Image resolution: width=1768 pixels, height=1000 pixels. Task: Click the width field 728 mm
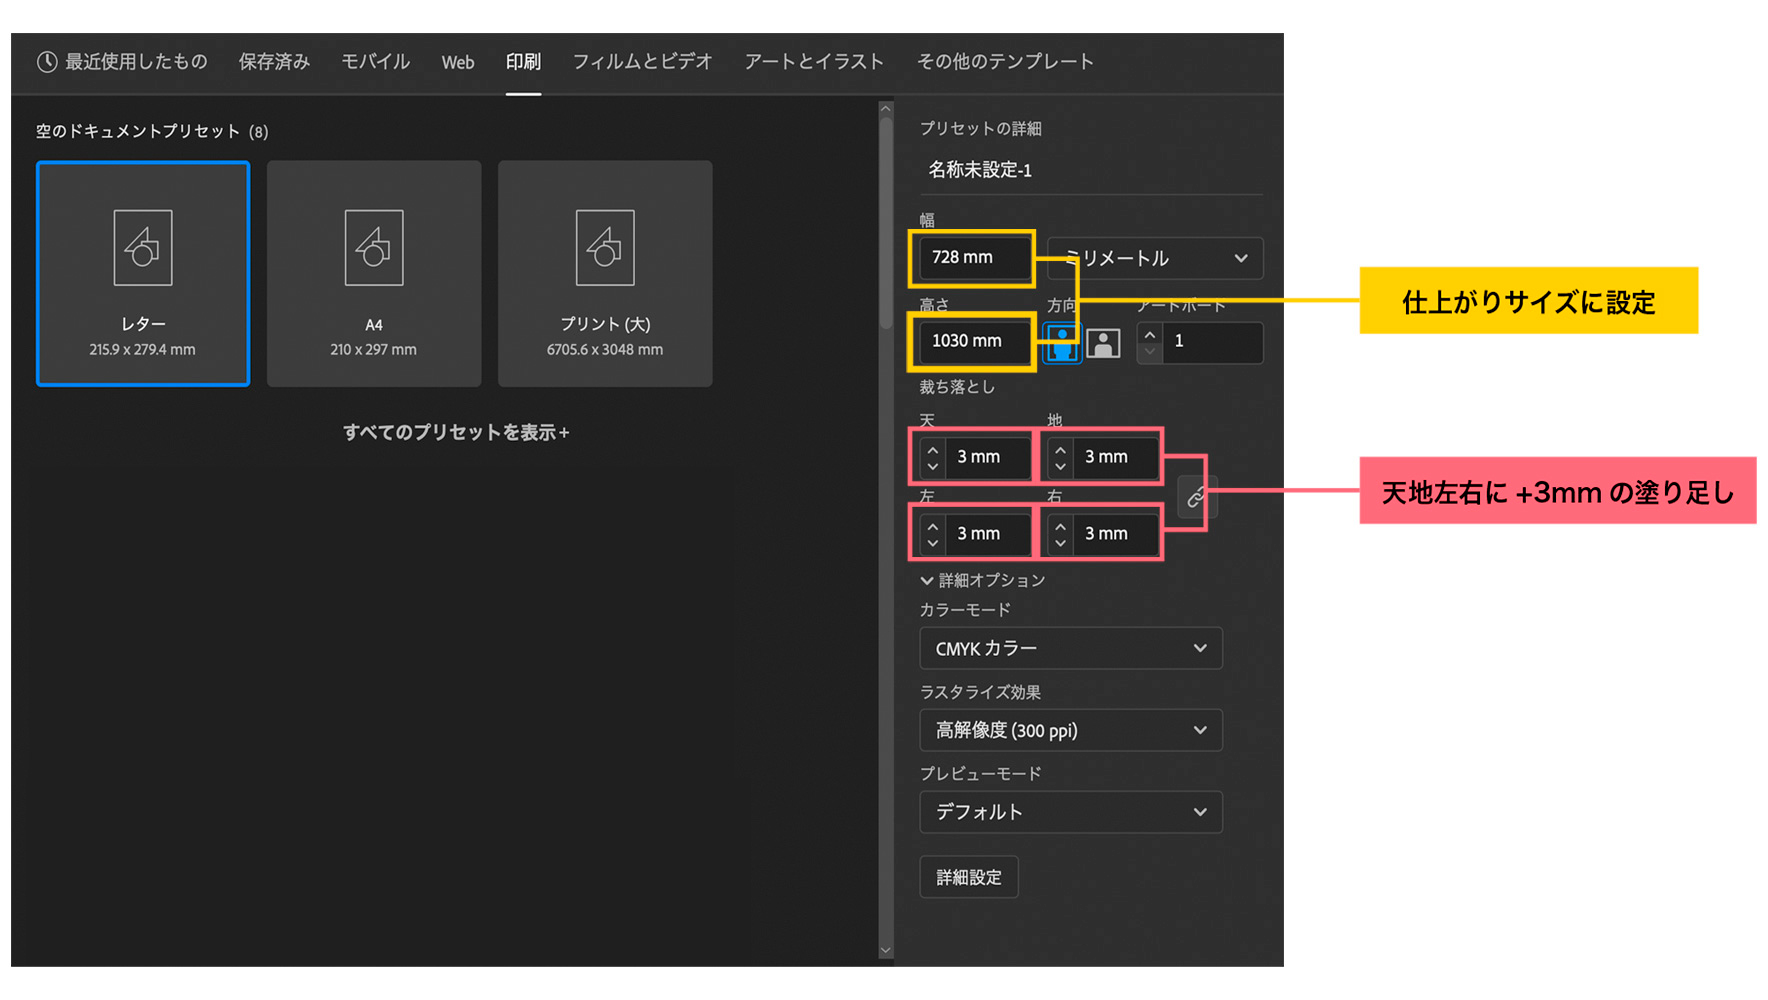(x=973, y=257)
